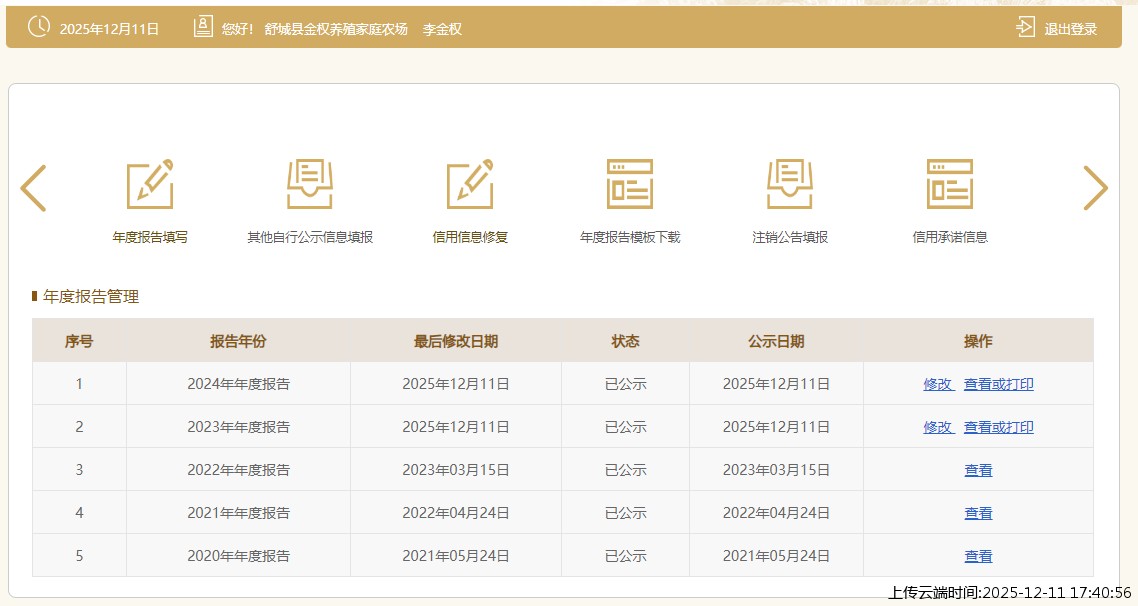Select the 年度报告填写 menu label
The height and width of the screenshot is (606, 1138).
pos(150,238)
